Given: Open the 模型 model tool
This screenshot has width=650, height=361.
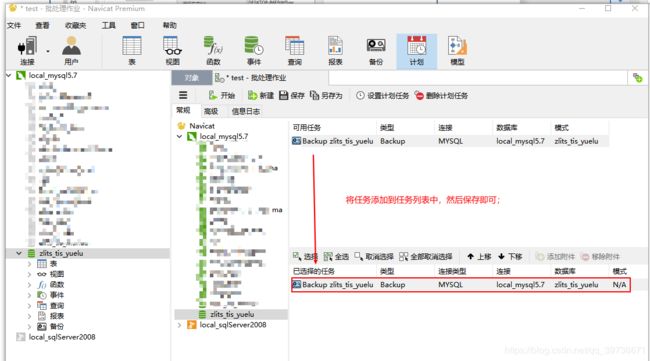Looking at the screenshot, I should click(457, 51).
